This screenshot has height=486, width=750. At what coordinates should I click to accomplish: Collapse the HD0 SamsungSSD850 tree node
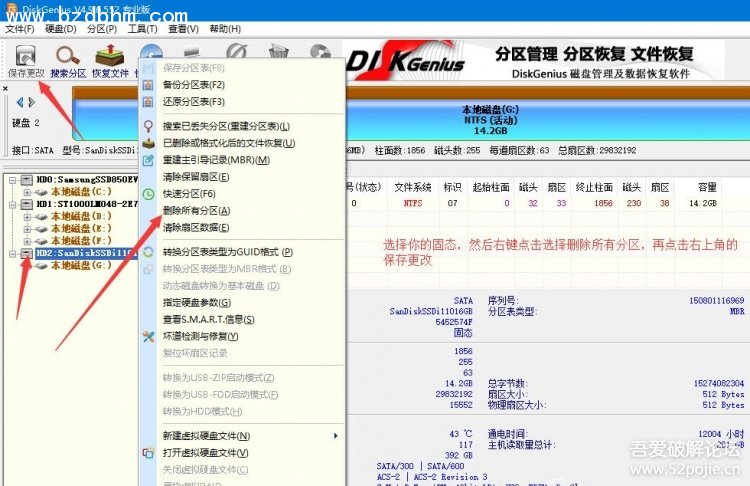click(x=13, y=180)
